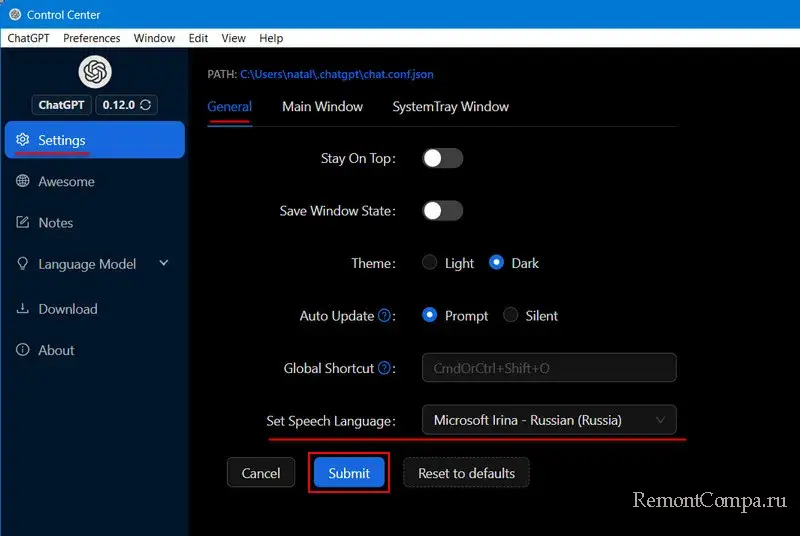Click the ChatGPT logo in sidebar
800x536 pixels.
(x=95, y=71)
